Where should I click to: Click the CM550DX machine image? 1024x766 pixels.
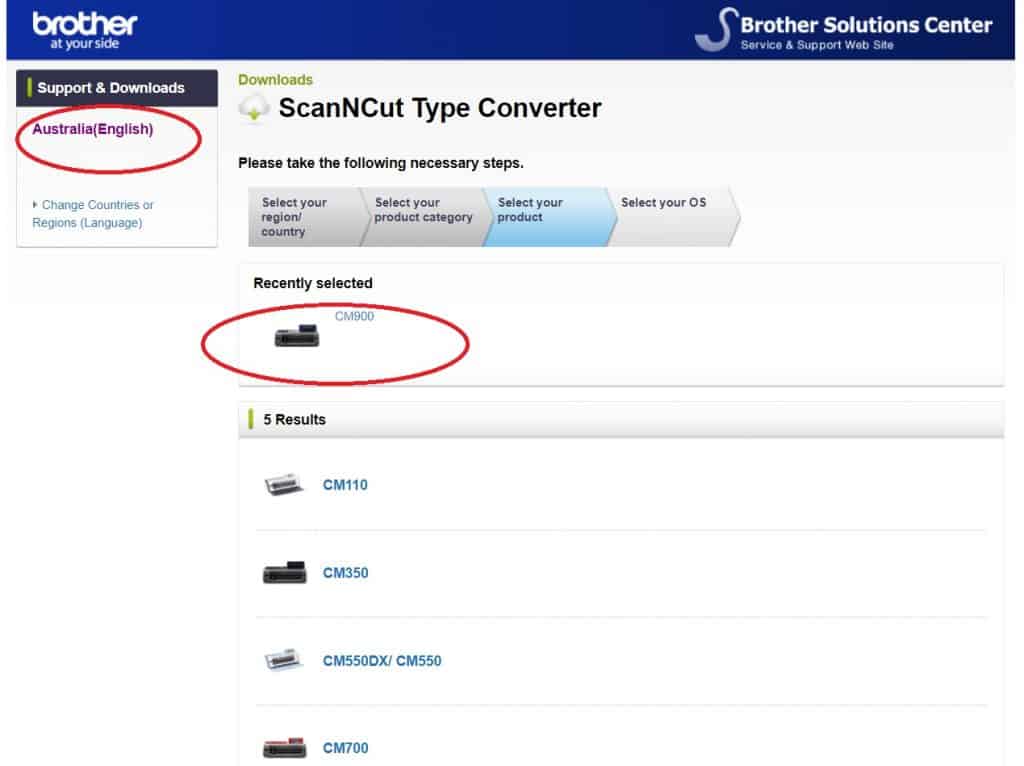(283, 660)
